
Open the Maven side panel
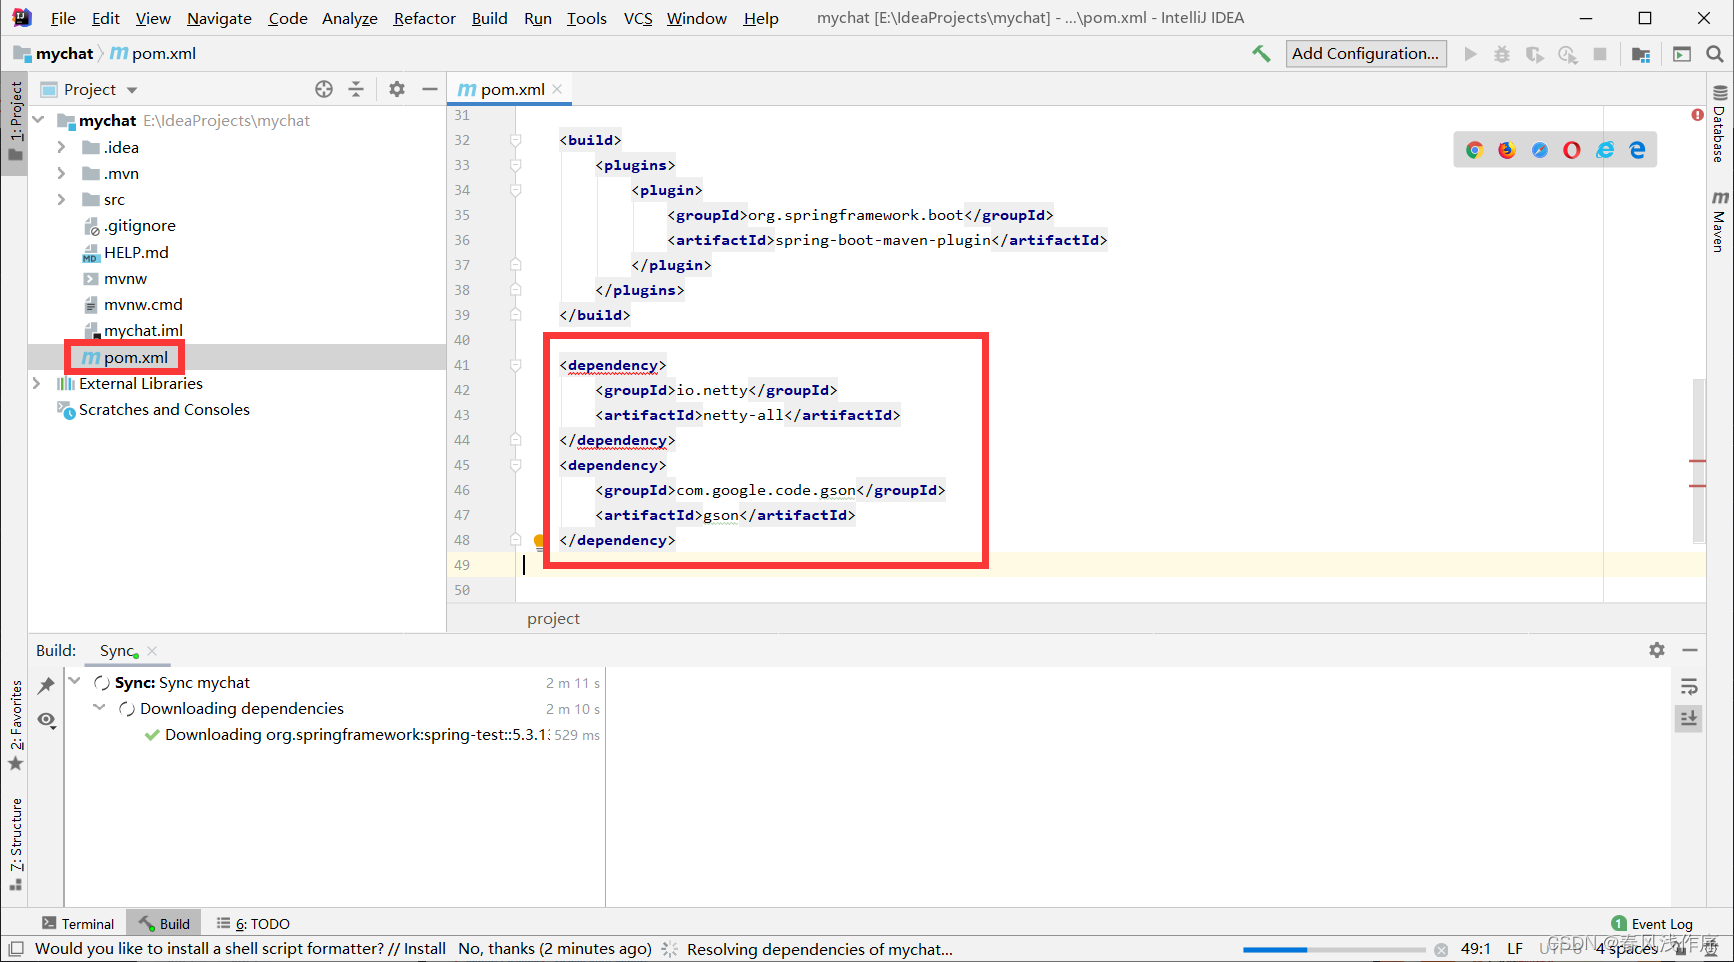[1720, 221]
